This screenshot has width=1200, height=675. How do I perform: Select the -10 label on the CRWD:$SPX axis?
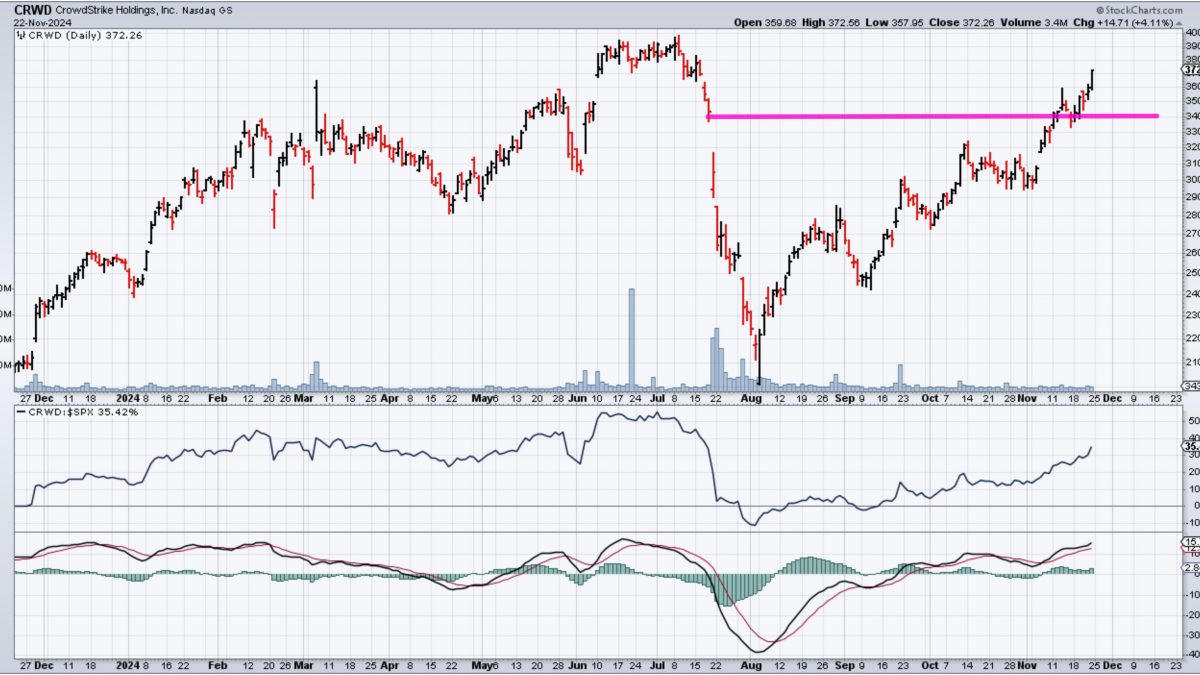point(1191,523)
